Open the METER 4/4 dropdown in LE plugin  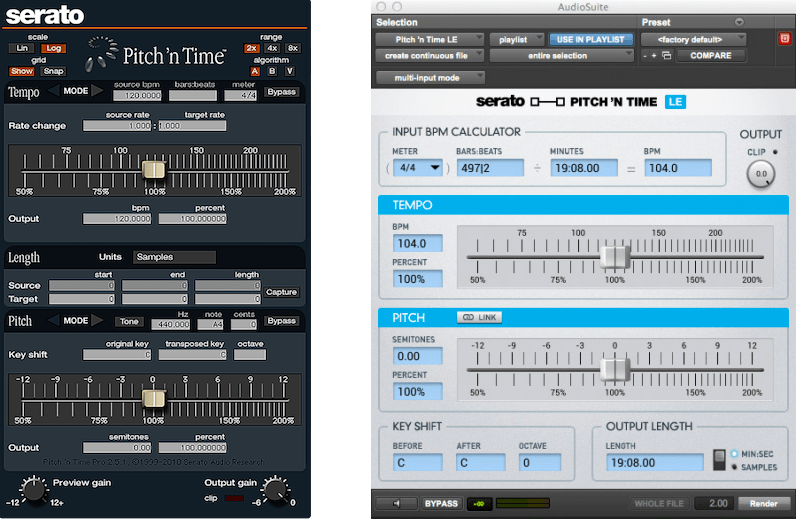point(417,168)
